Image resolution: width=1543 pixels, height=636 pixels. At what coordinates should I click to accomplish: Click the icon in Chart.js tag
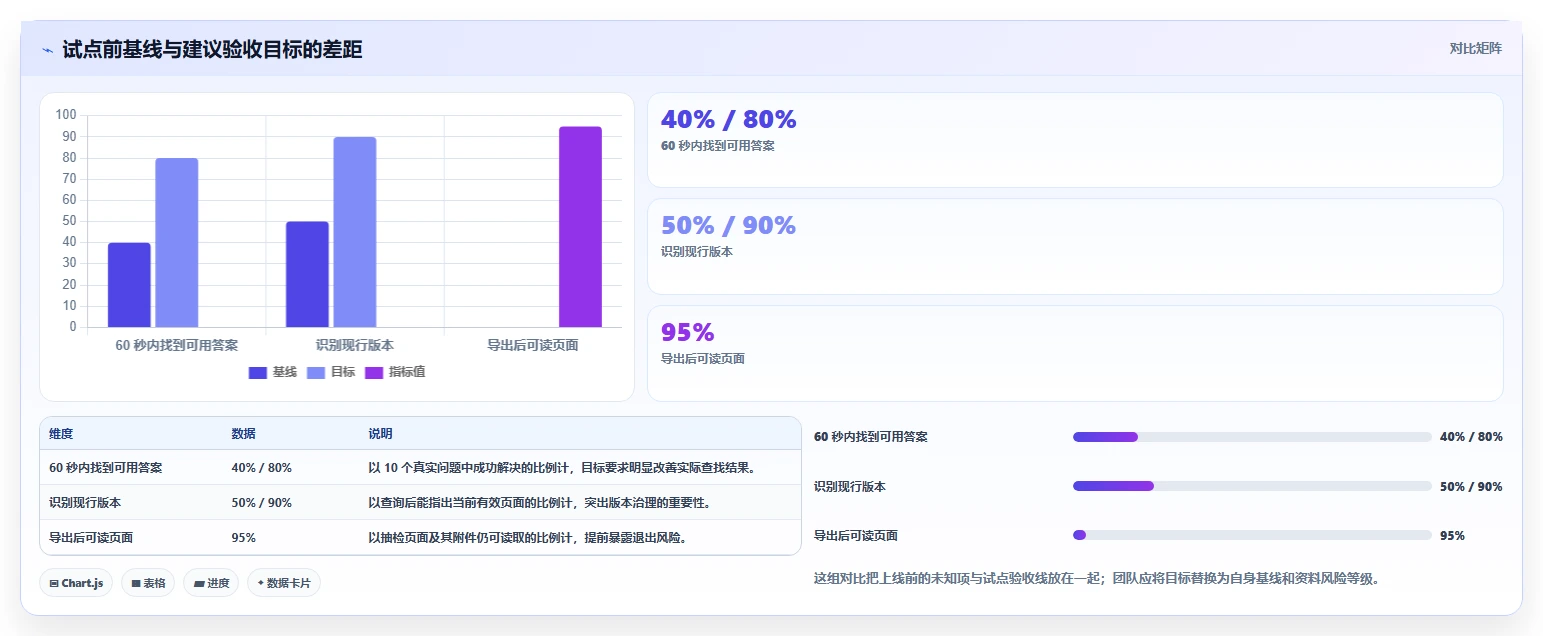[53, 583]
